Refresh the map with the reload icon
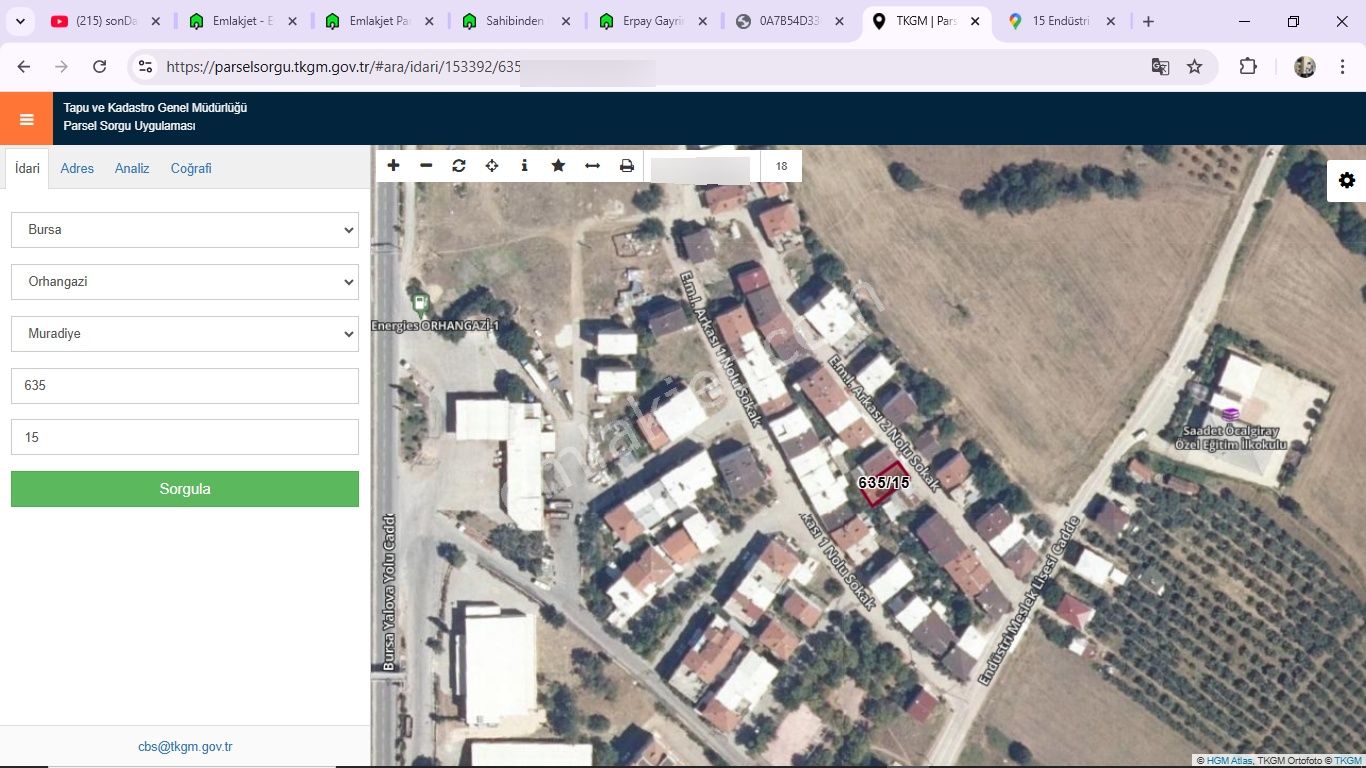 459,166
